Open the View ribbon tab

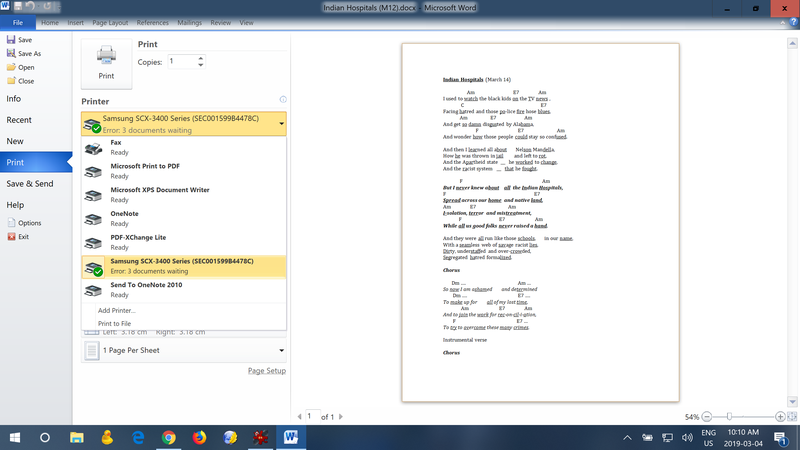coord(246,23)
